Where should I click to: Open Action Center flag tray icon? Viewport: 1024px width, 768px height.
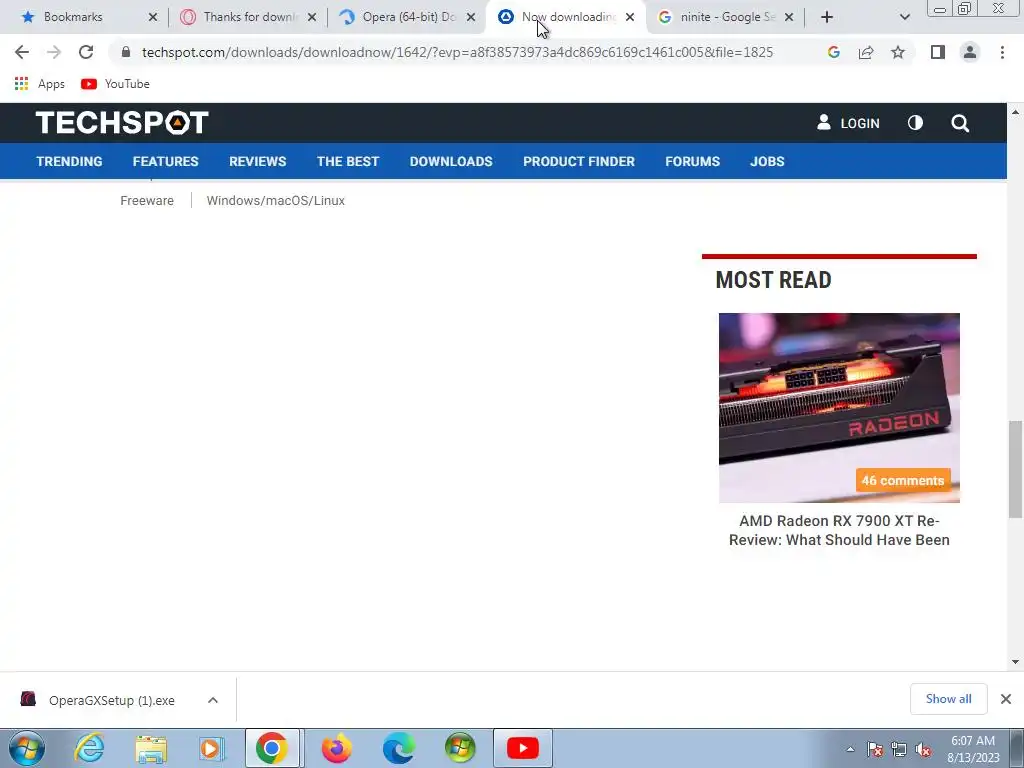click(x=874, y=749)
